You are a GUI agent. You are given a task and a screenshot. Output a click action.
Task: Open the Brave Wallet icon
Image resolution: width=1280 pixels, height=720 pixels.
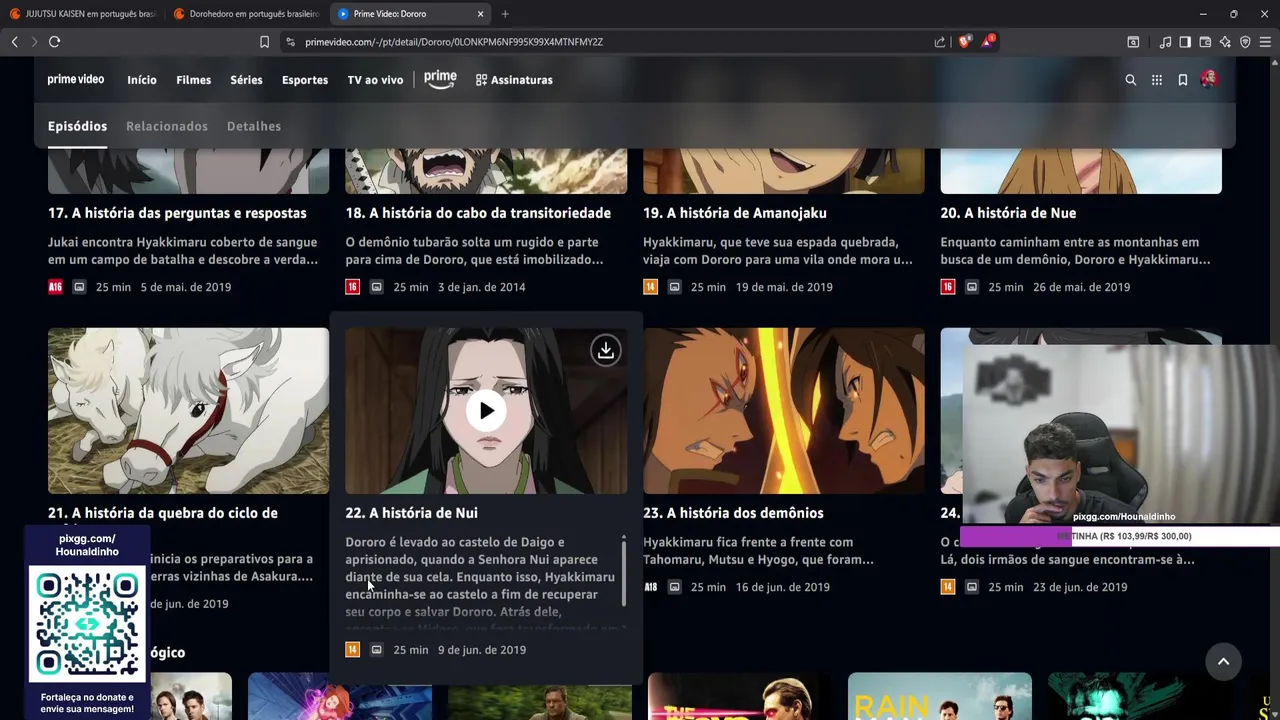[1205, 42]
